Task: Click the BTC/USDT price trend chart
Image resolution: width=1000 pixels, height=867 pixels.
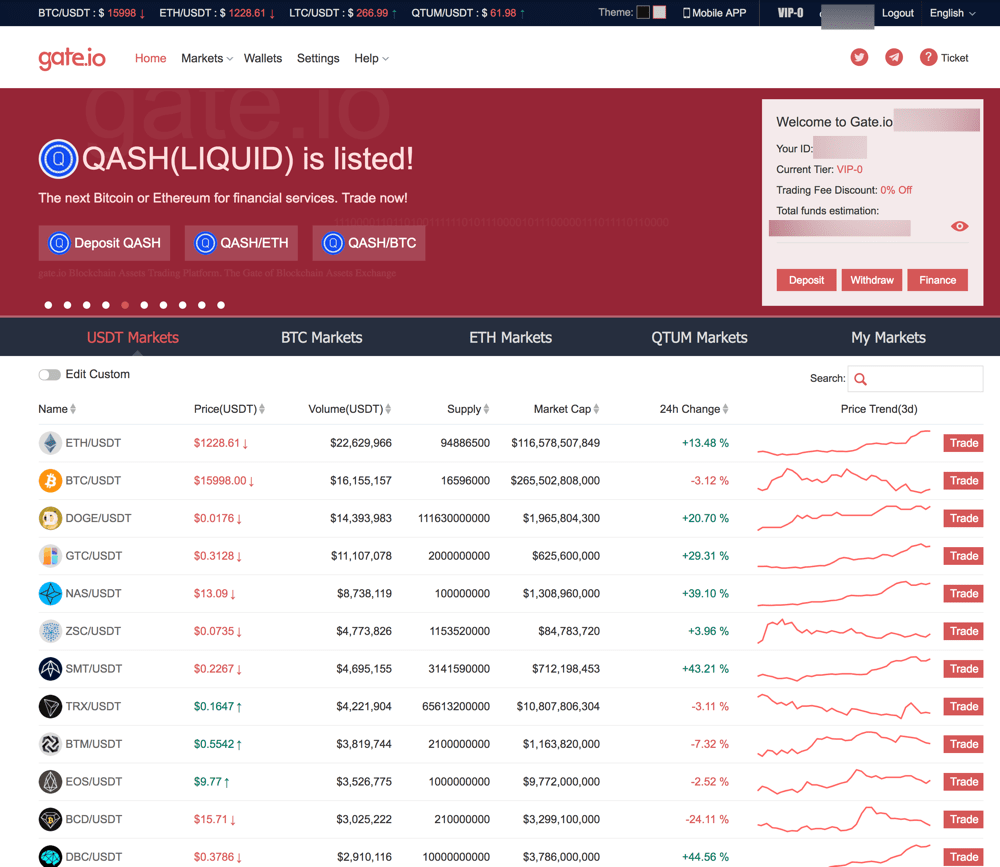Action: [x=844, y=480]
